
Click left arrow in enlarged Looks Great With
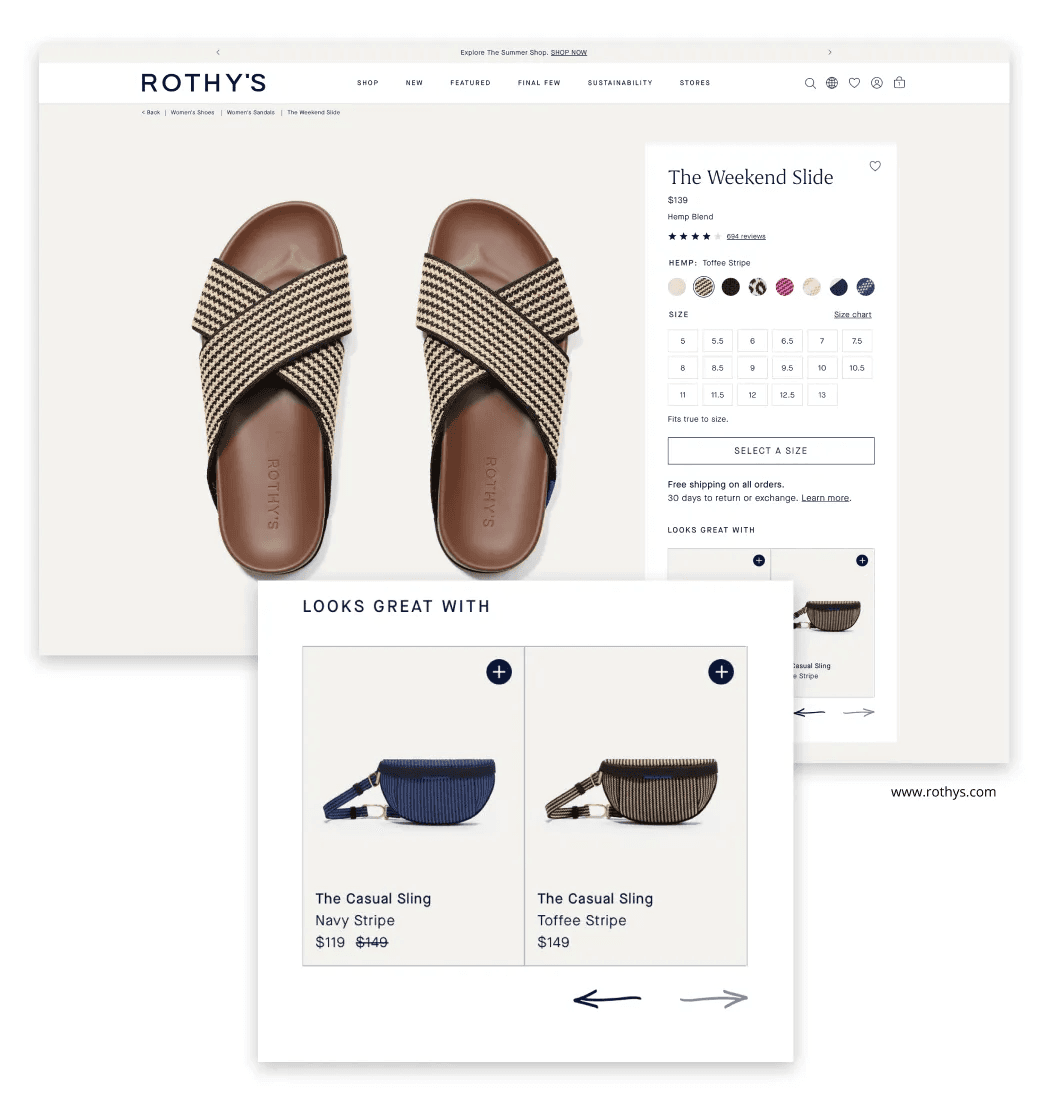(607, 999)
